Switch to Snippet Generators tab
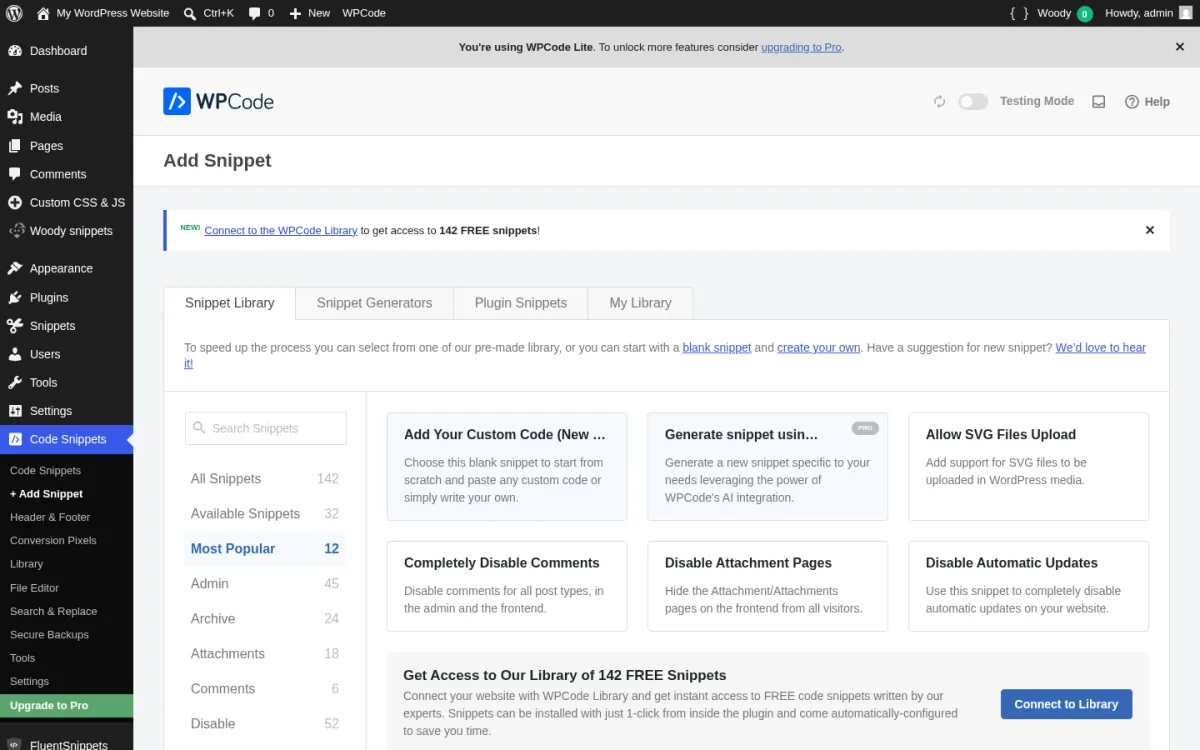 click(x=375, y=303)
